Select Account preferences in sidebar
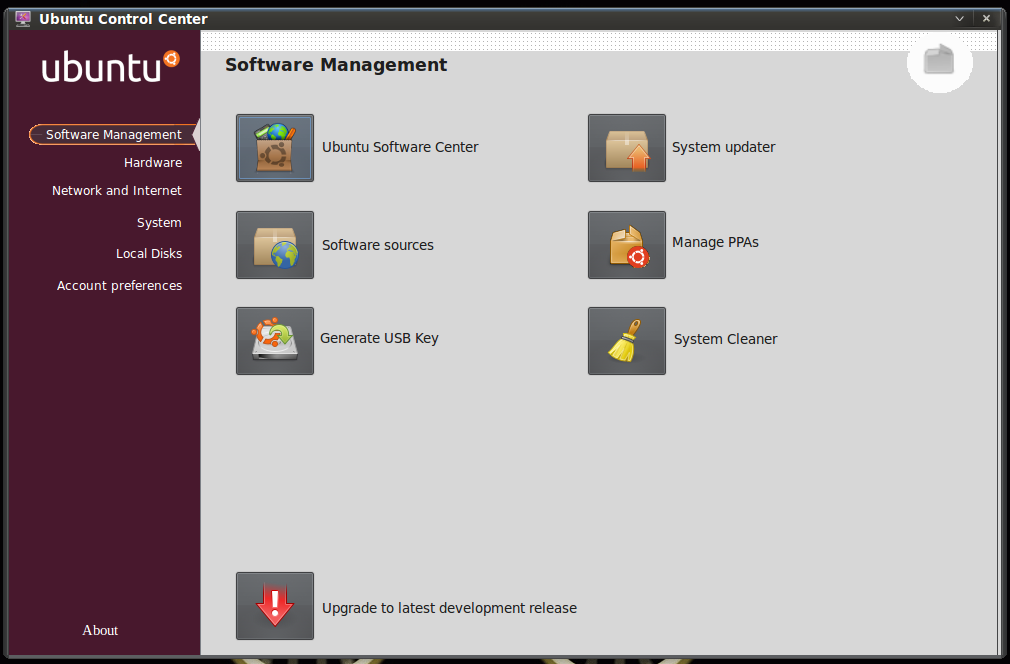 coord(119,285)
